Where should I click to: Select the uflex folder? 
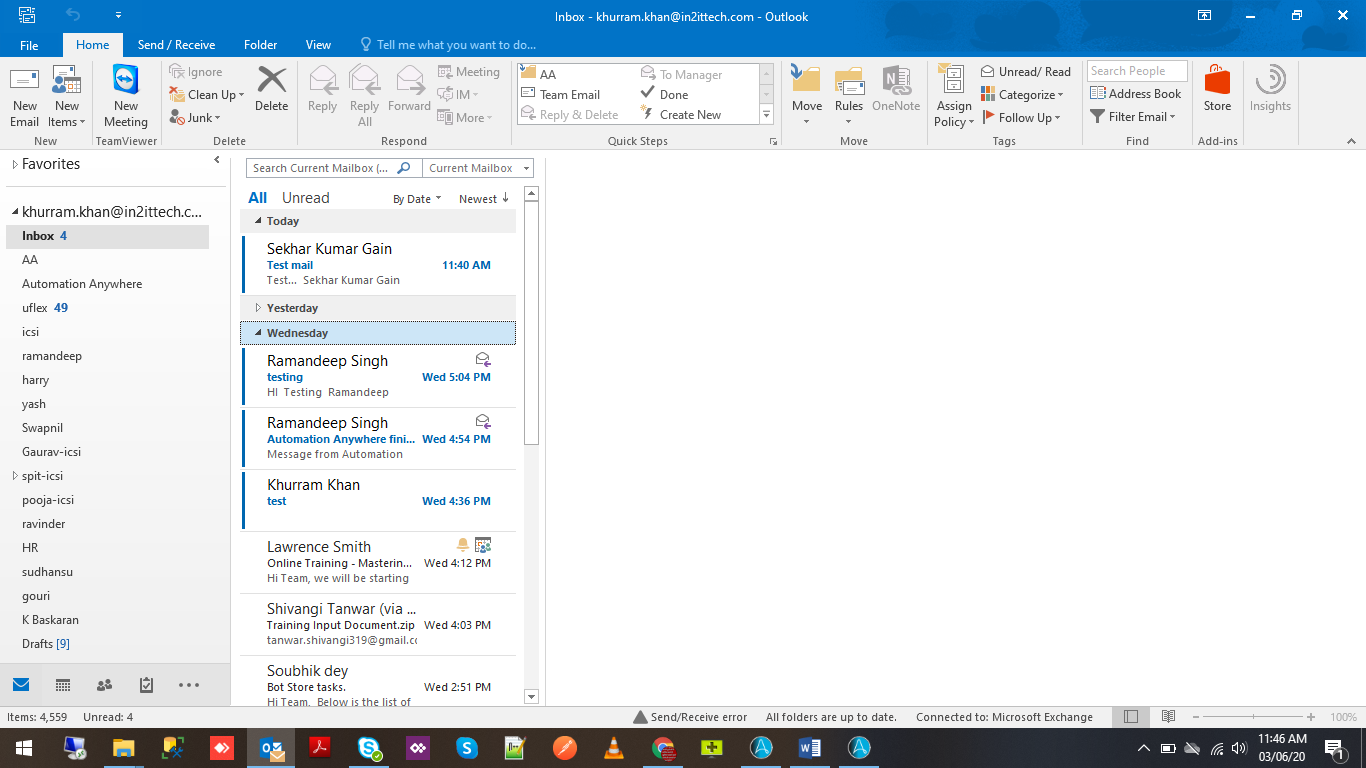pos(36,308)
